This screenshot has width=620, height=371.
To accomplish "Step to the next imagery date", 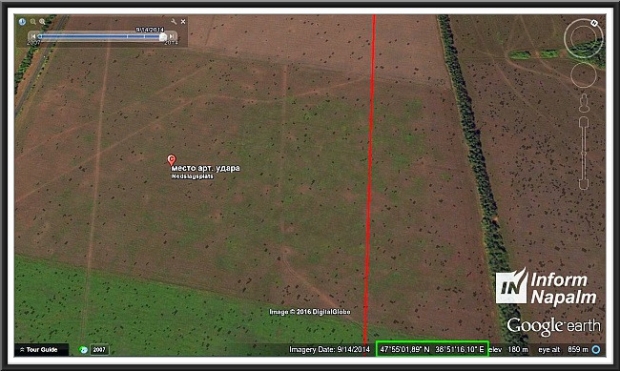I will click(171, 36).
